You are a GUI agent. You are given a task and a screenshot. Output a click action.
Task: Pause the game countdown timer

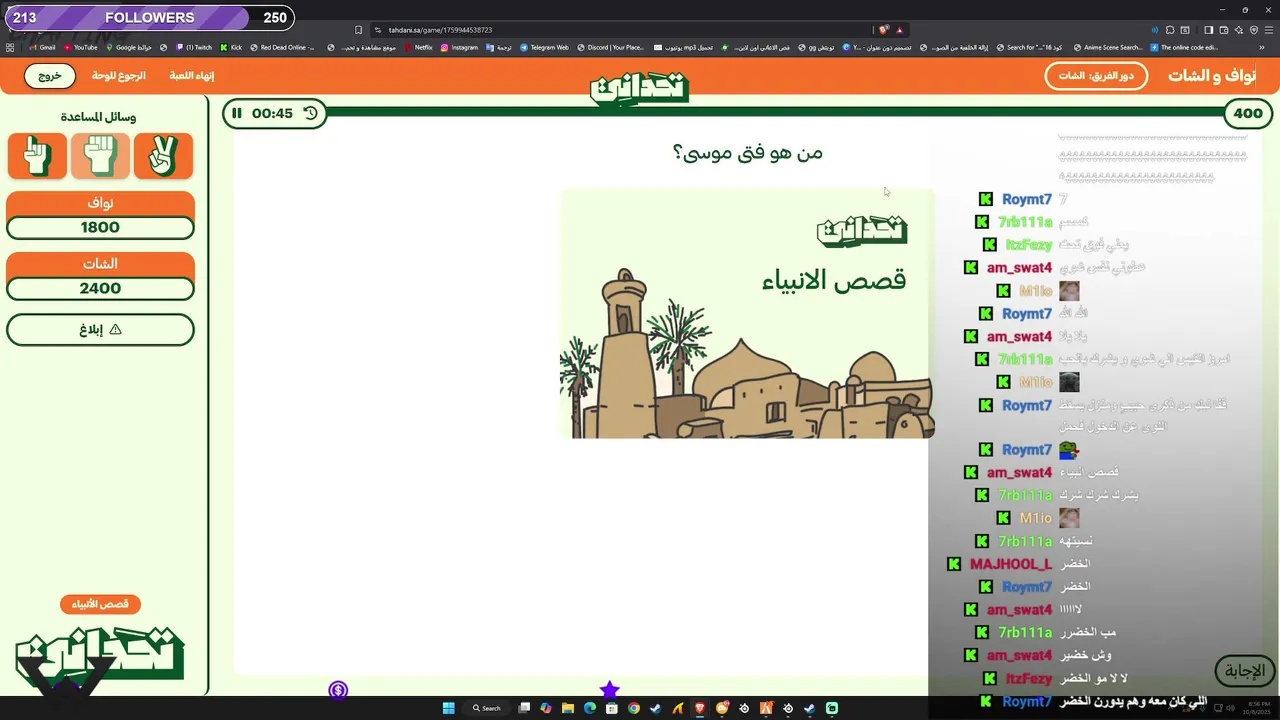click(x=237, y=113)
